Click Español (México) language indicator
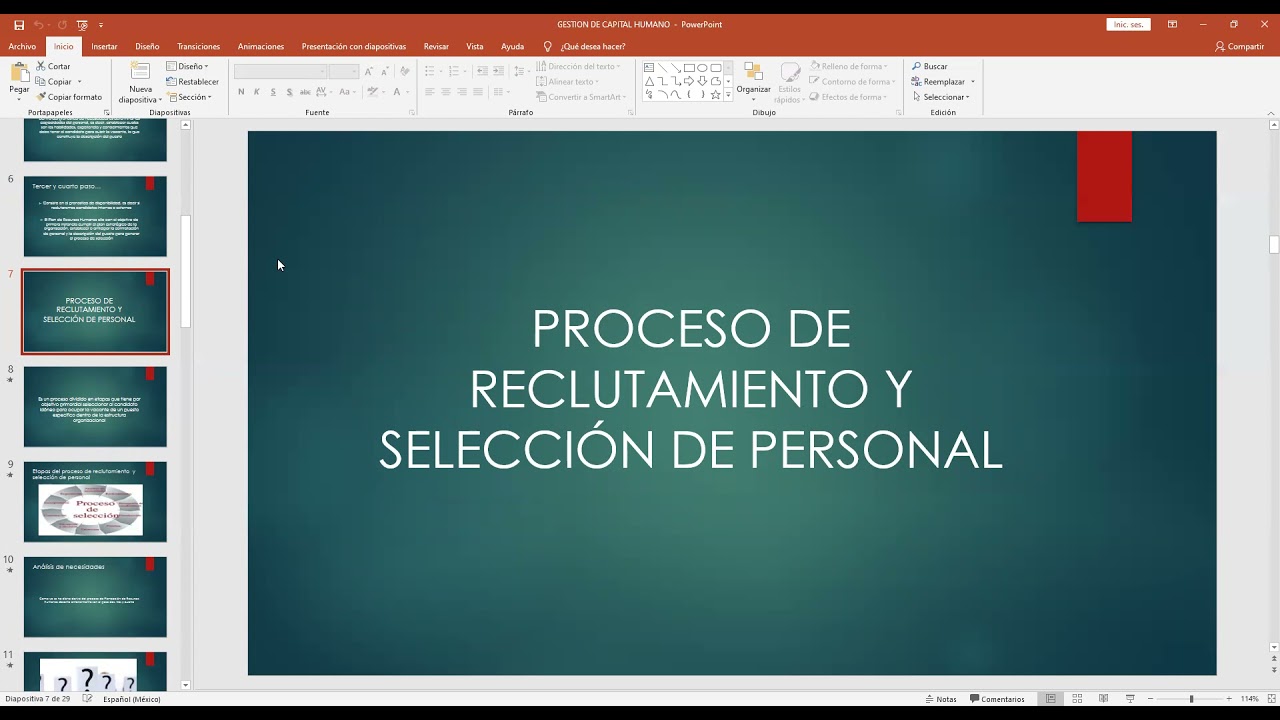Image resolution: width=1280 pixels, height=720 pixels. (x=131, y=699)
